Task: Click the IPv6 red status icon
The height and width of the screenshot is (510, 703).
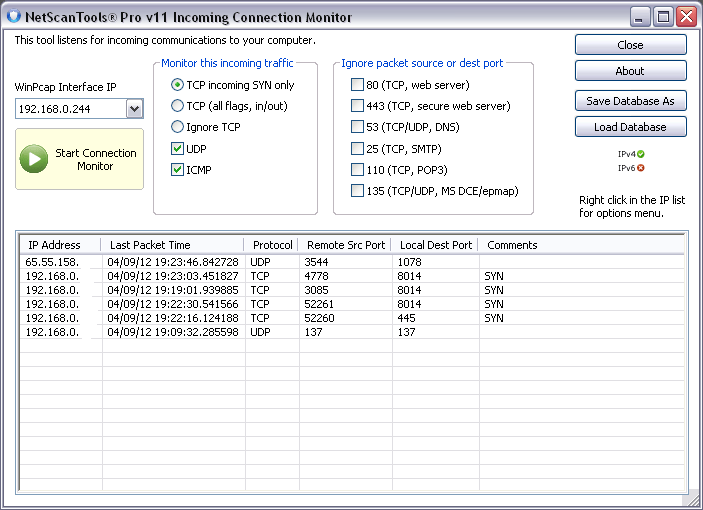Action: tap(641, 168)
